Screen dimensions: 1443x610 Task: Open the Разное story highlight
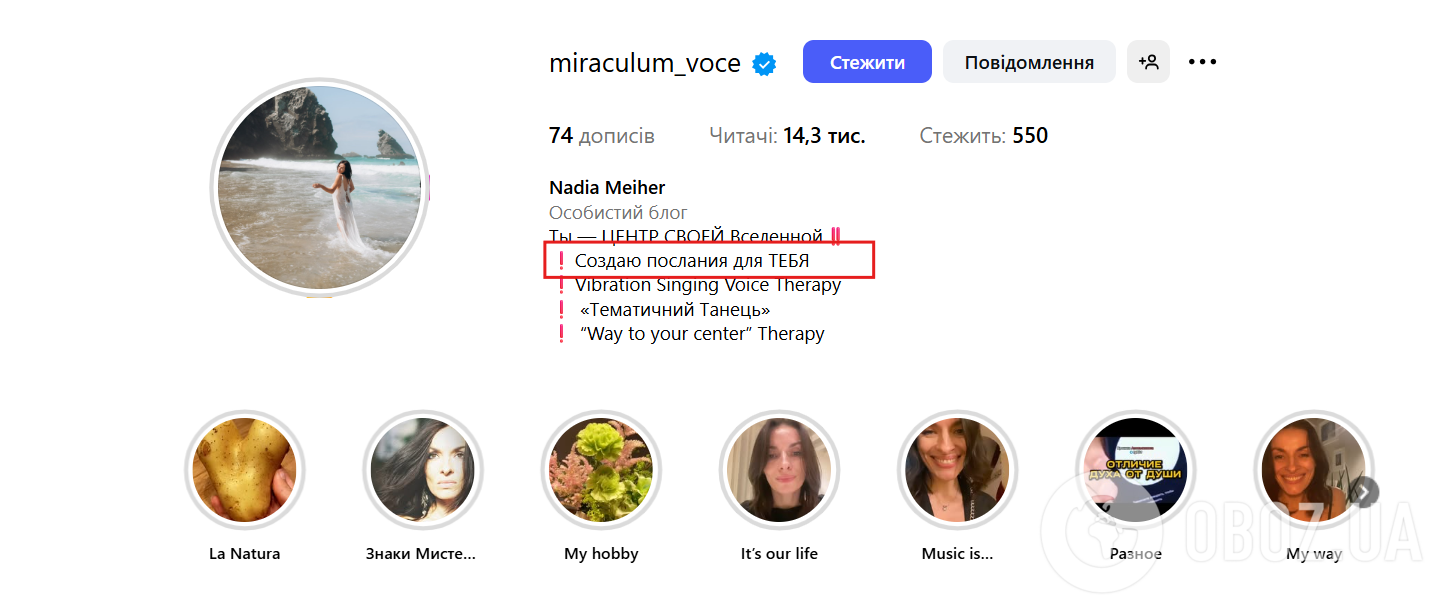(1135, 470)
